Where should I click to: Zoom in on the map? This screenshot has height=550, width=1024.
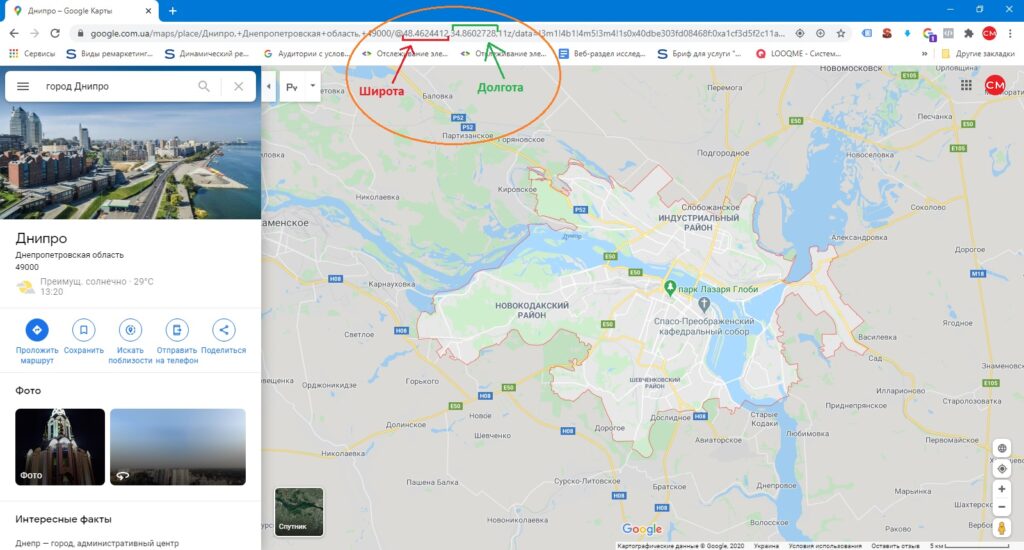1002,490
